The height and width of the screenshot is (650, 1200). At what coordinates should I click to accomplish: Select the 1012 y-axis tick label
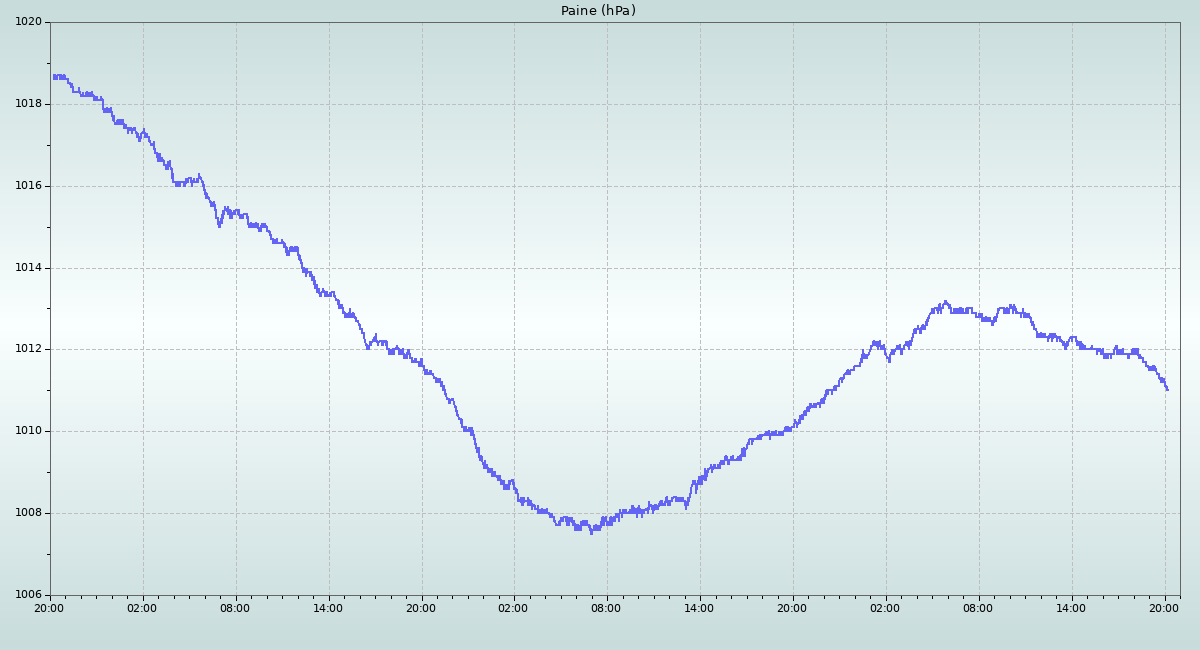[x=27, y=349]
